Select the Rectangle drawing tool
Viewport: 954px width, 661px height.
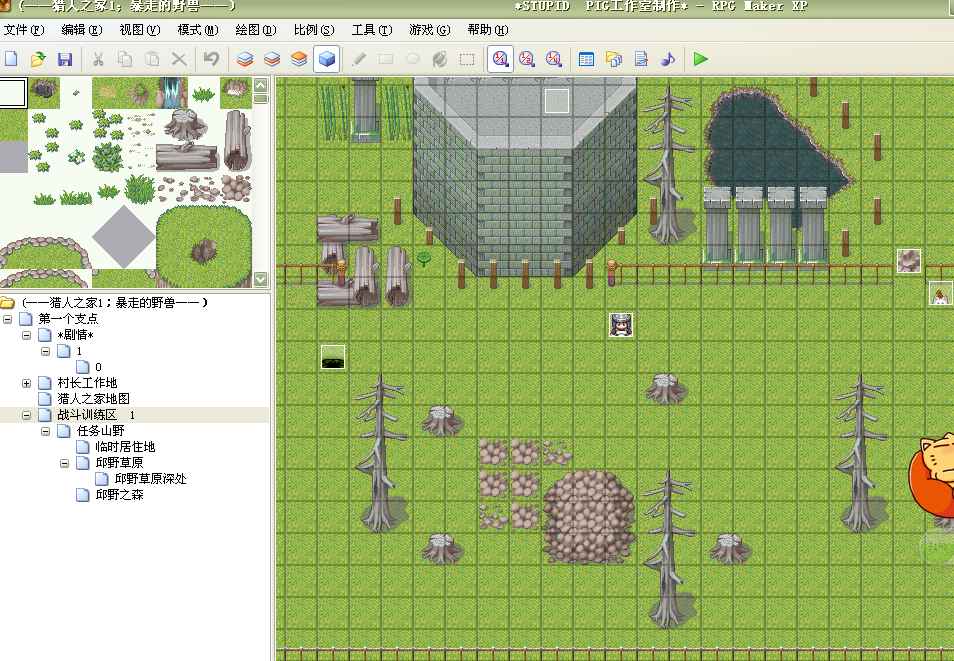386,59
